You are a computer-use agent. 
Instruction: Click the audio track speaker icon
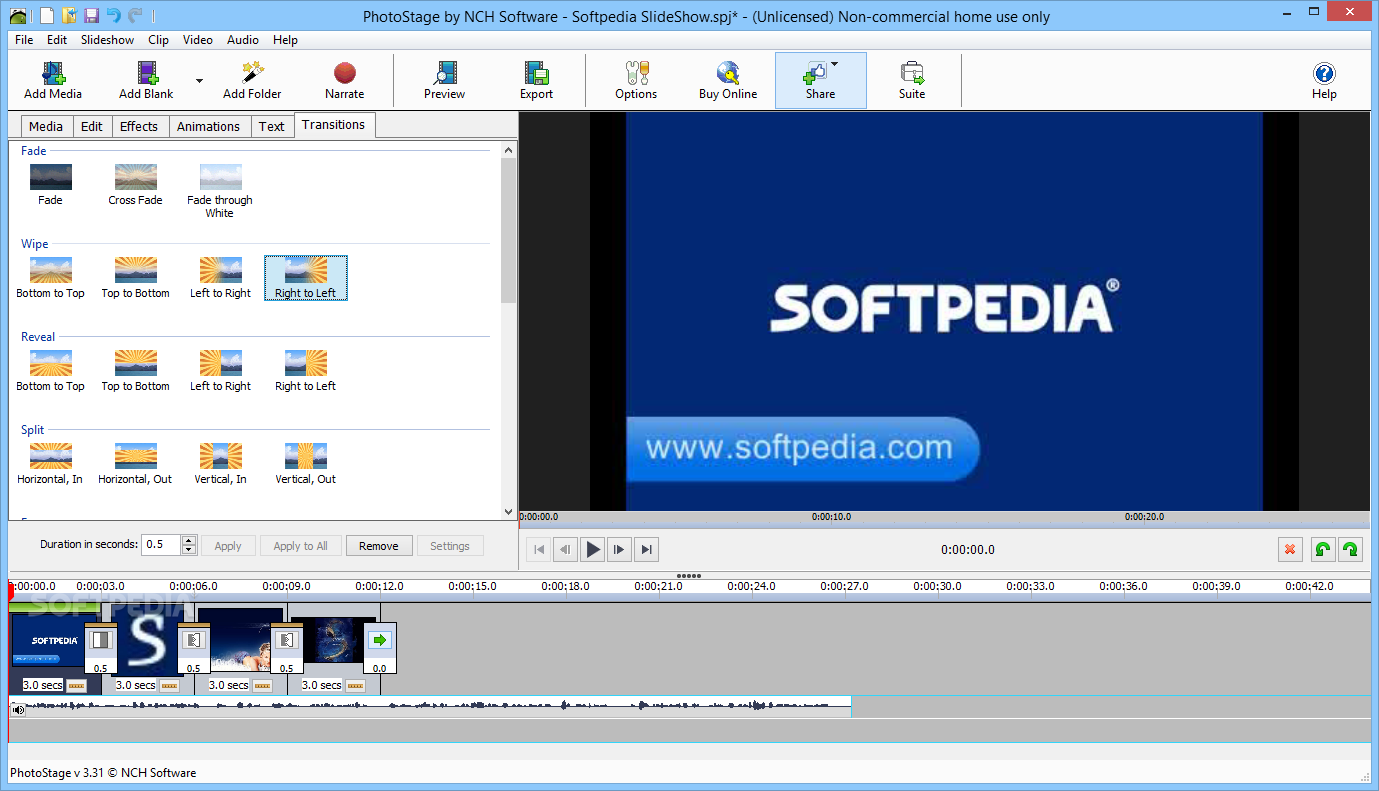click(18, 709)
